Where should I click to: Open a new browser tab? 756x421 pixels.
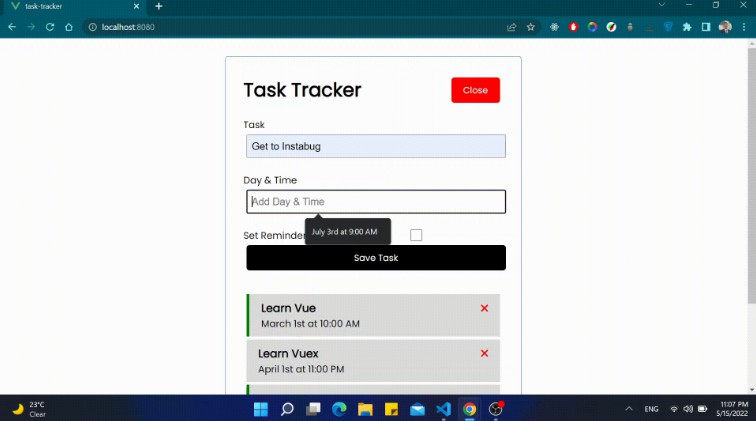coord(158,6)
